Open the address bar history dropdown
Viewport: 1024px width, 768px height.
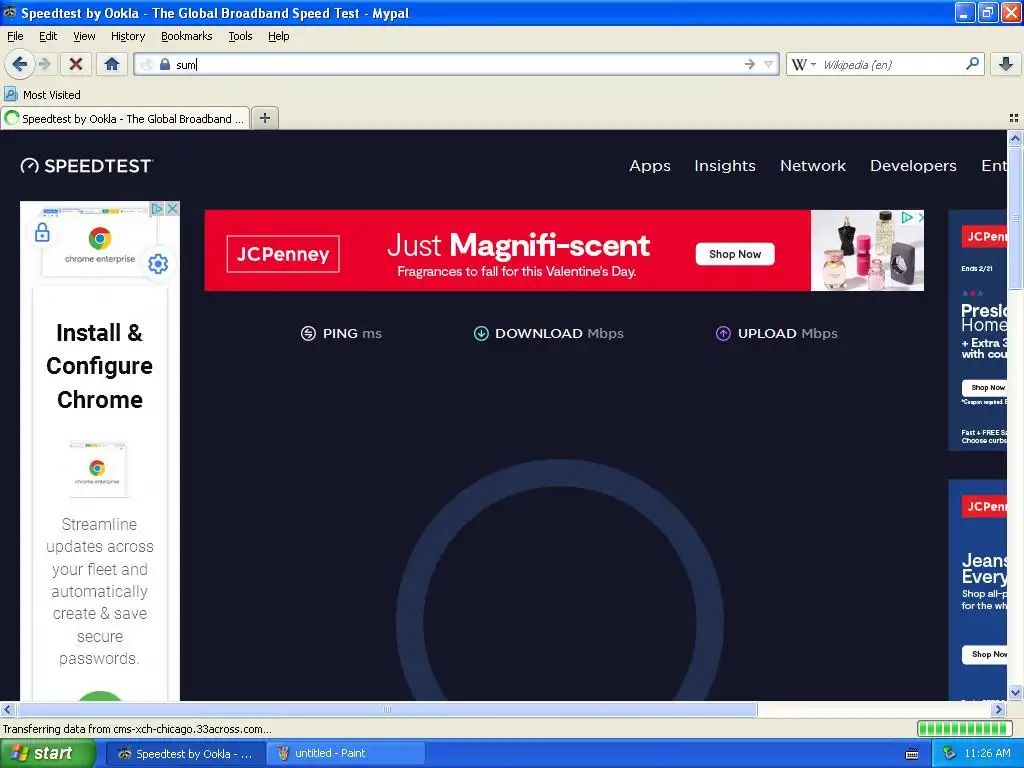click(769, 64)
